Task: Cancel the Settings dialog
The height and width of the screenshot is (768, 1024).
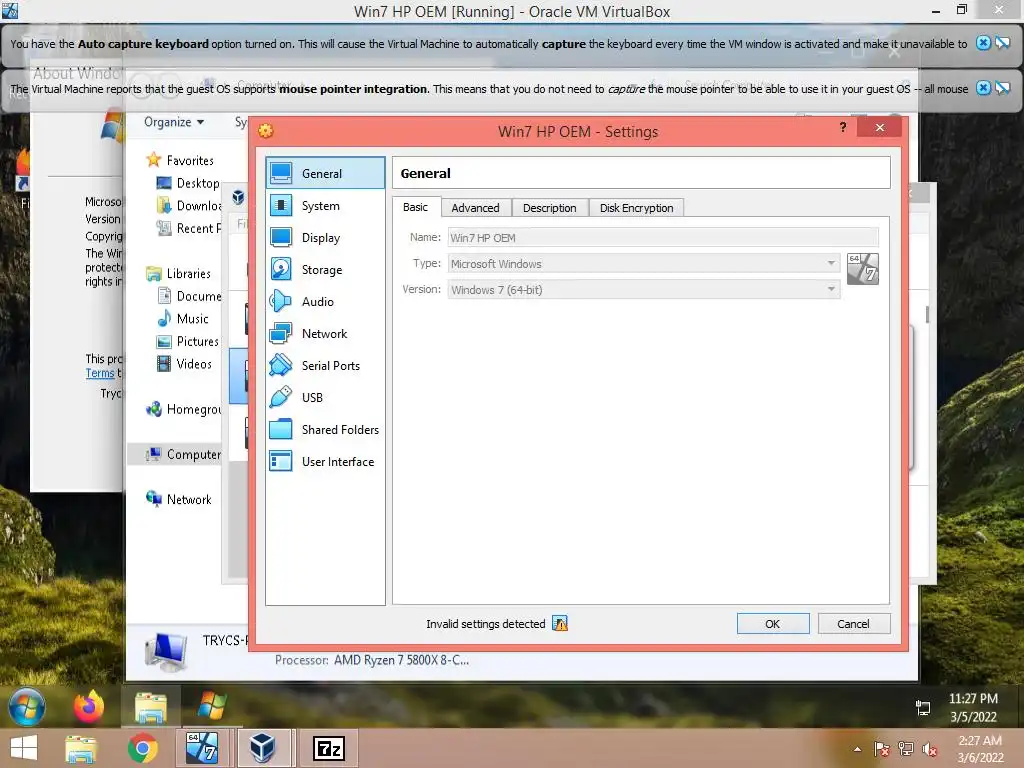Action: point(854,624)
